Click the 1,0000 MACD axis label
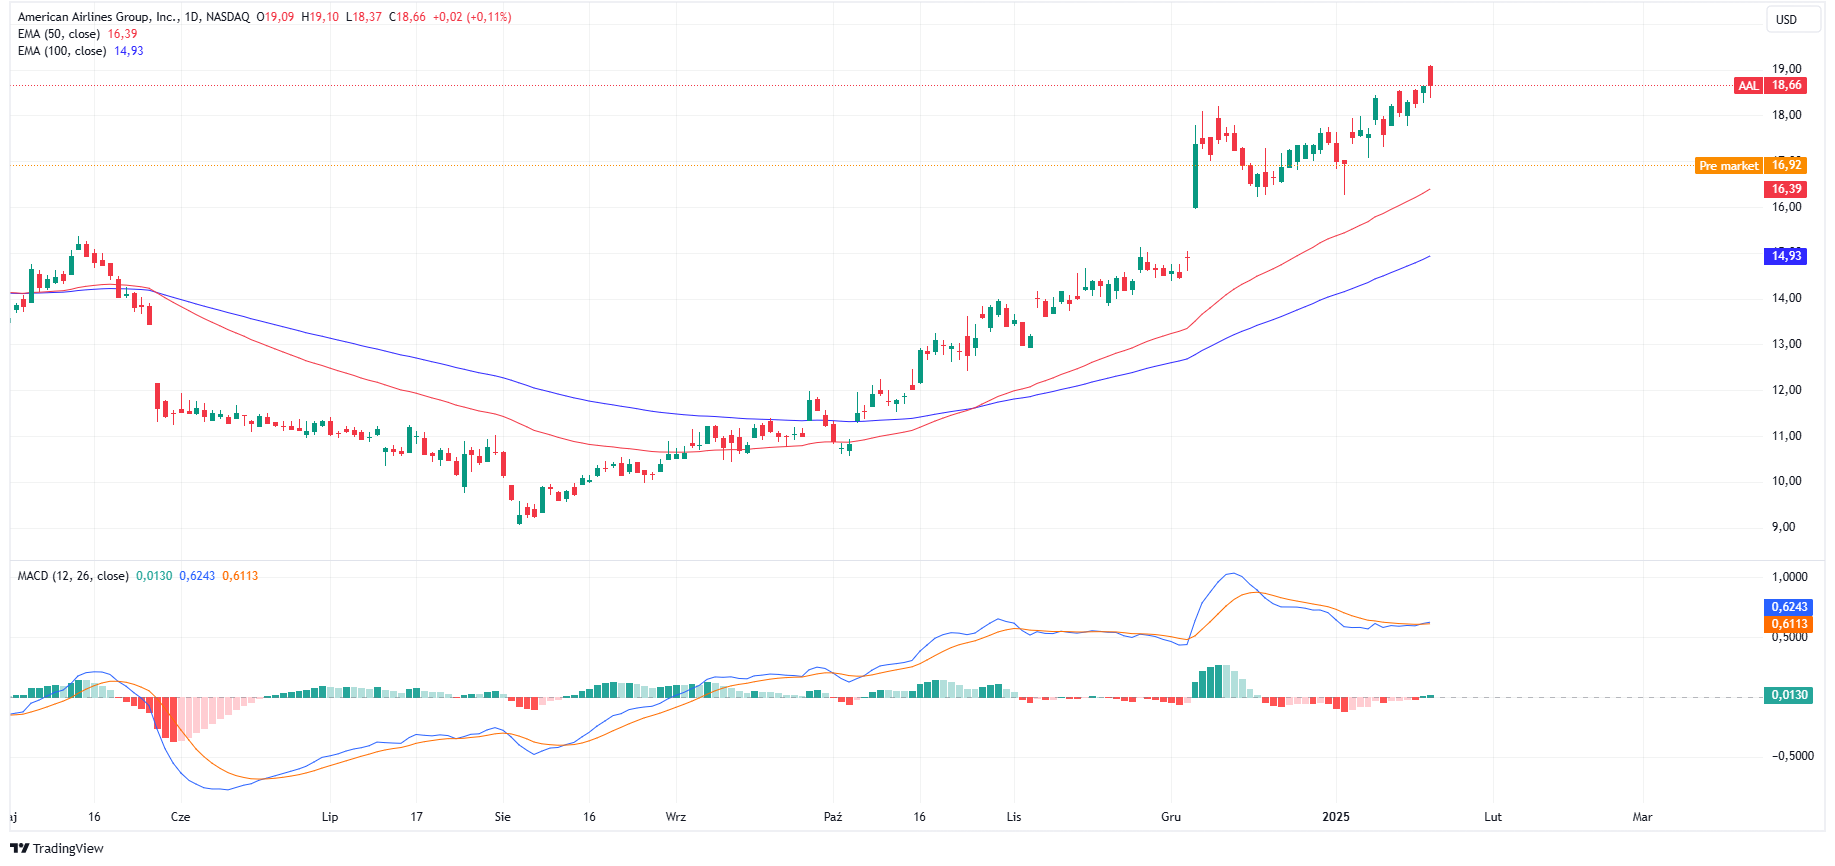The image size is (1835, 866). 1790,577
